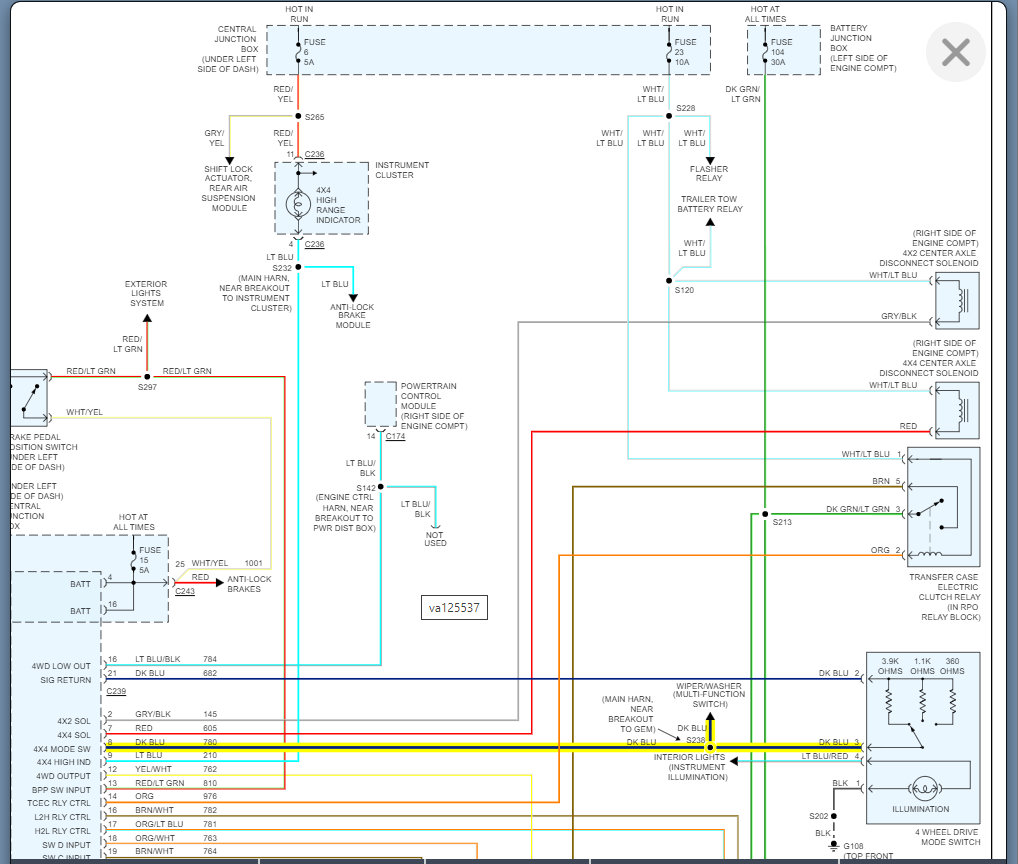Click the INSTRUMENT CLUSTER label
This screenshot has width=1018, height=864.
coord(402,170)
